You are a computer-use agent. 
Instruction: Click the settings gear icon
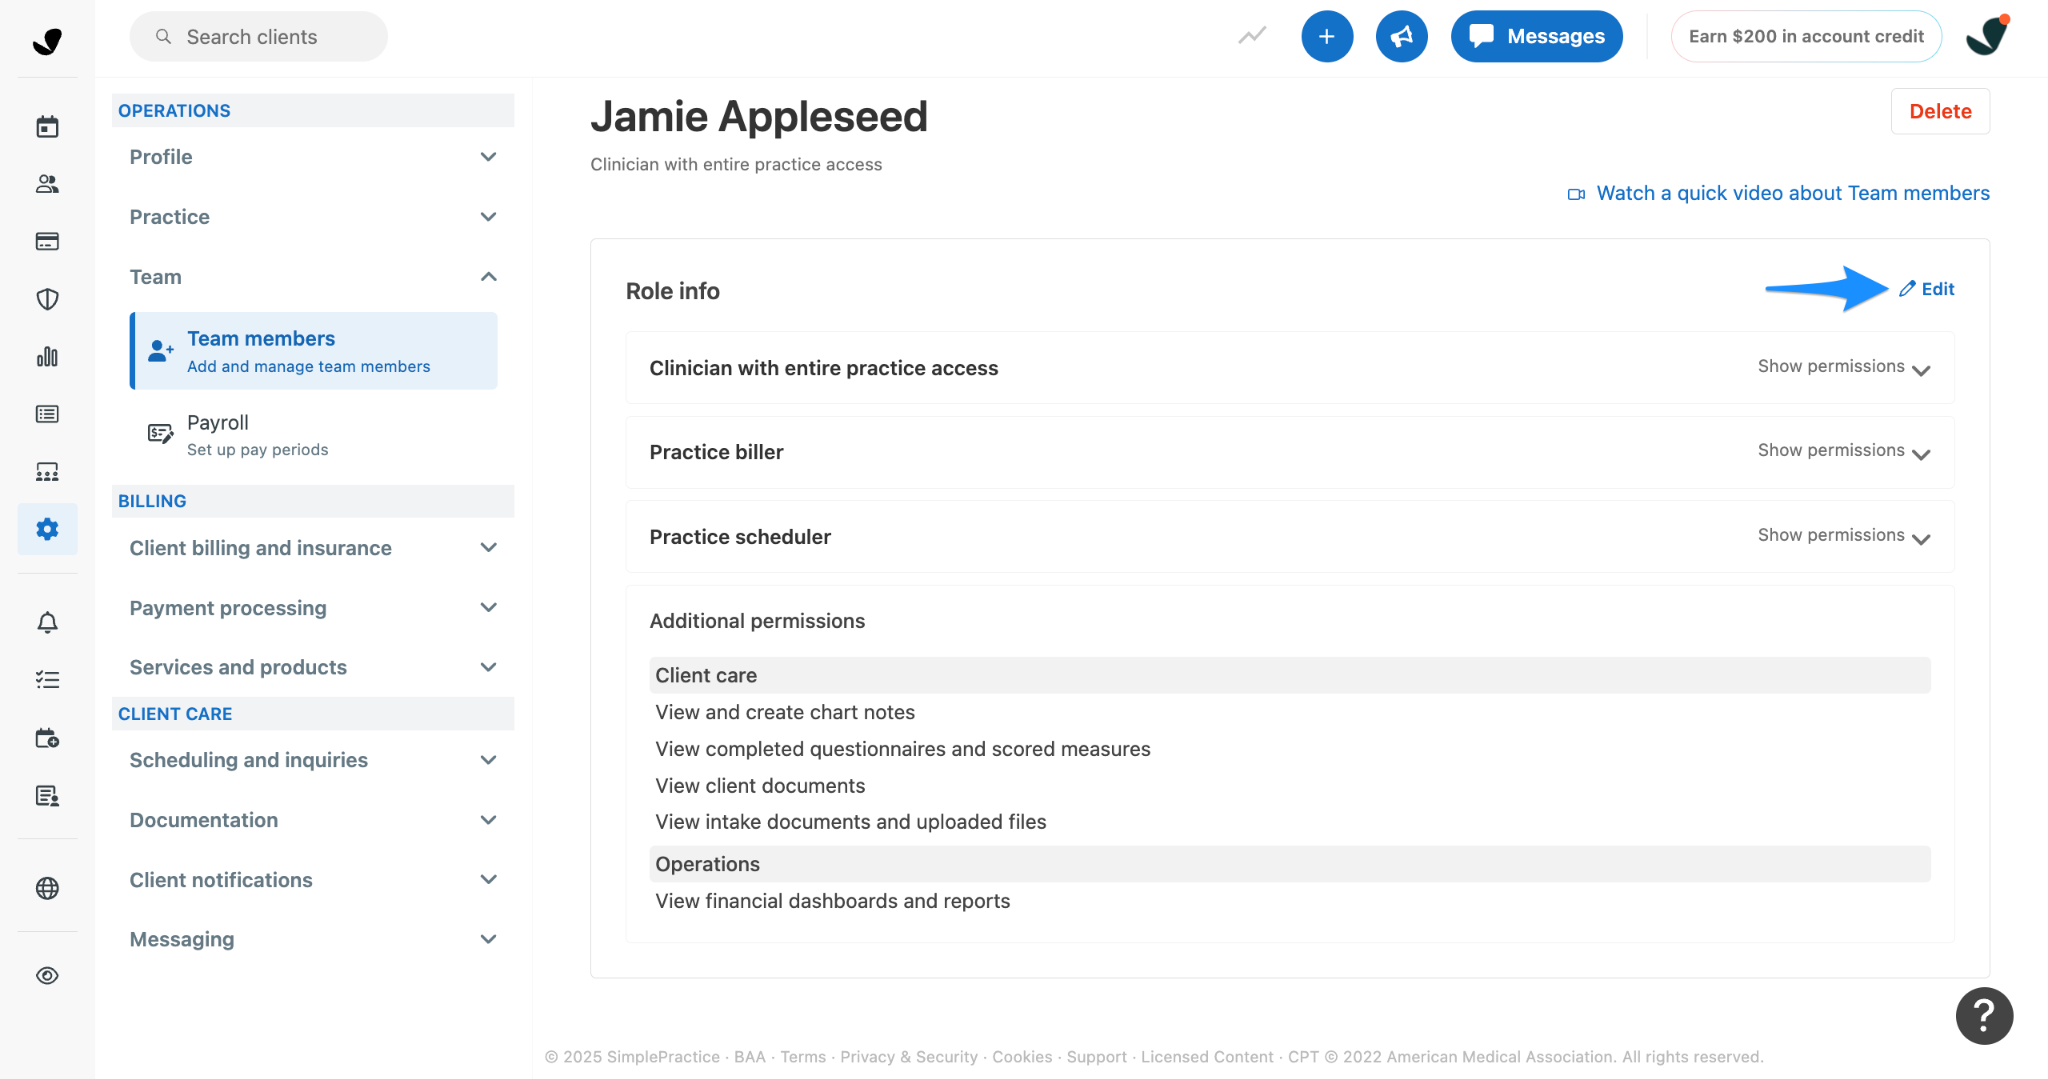(x=47, y=529)
